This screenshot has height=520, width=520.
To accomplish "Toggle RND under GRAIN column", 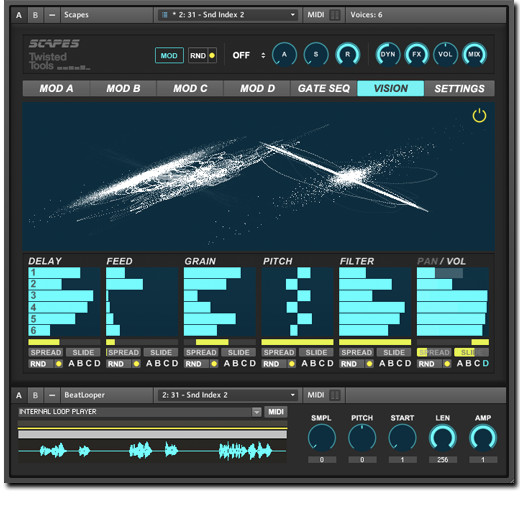I will pyautogui.click(x=201, y=364).
